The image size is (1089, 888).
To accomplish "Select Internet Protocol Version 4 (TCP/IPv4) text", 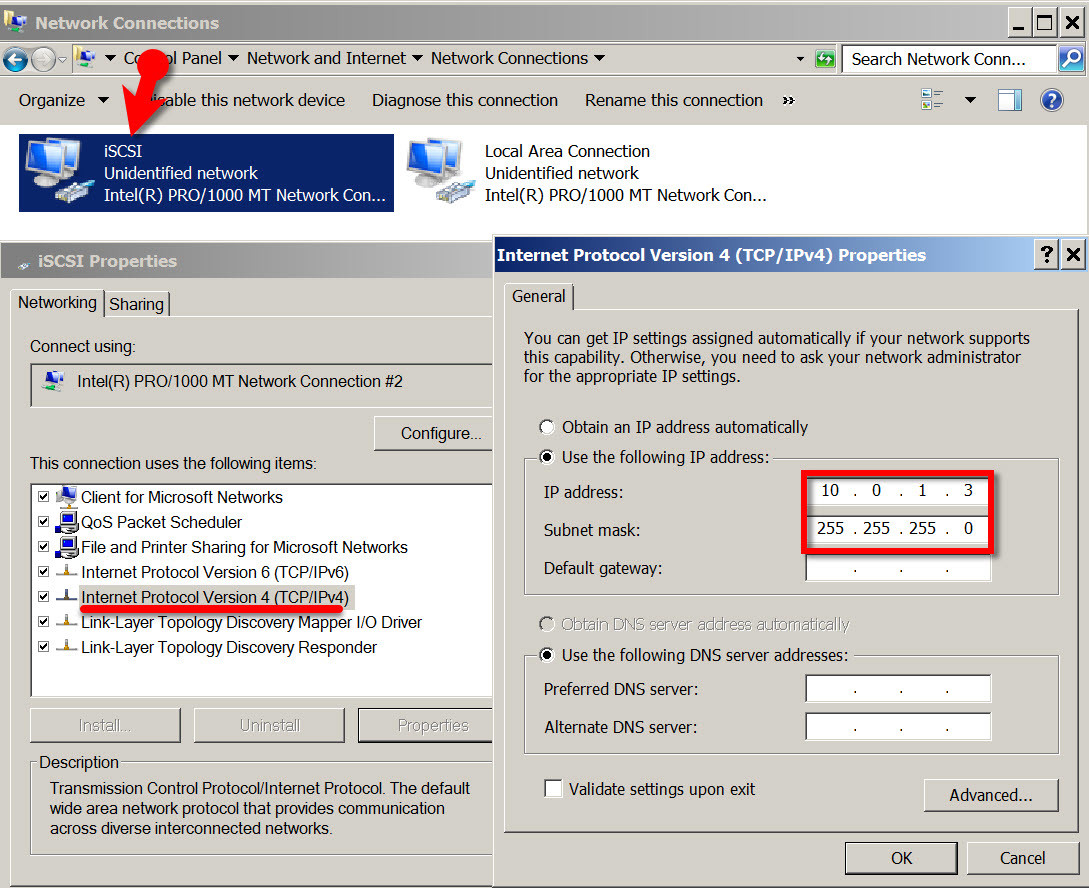I will (x=215, y=597).
